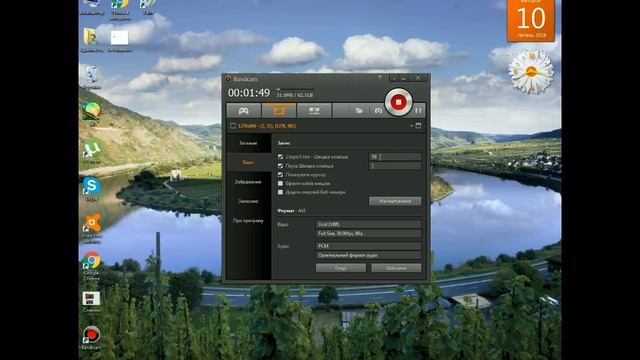Open the Відео tab in the sidebar
Image resolution: width=640 pixels, height=360 pixels.
(x=248, y=162)
